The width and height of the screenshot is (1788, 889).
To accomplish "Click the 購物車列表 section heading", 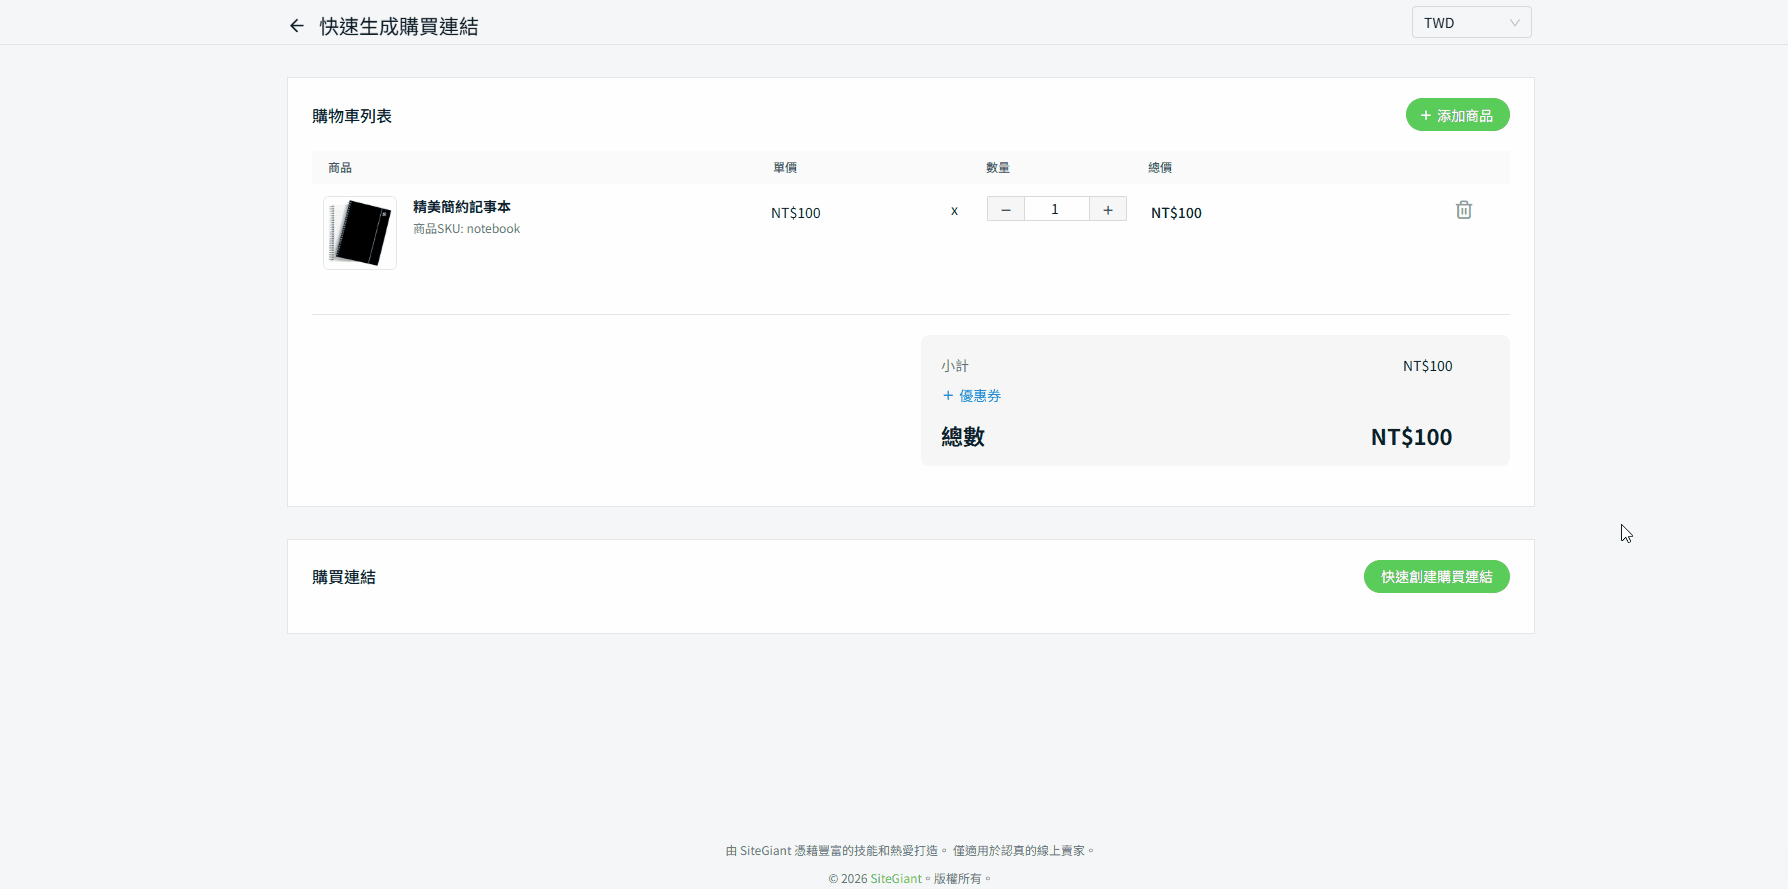I will pos(352,116).
